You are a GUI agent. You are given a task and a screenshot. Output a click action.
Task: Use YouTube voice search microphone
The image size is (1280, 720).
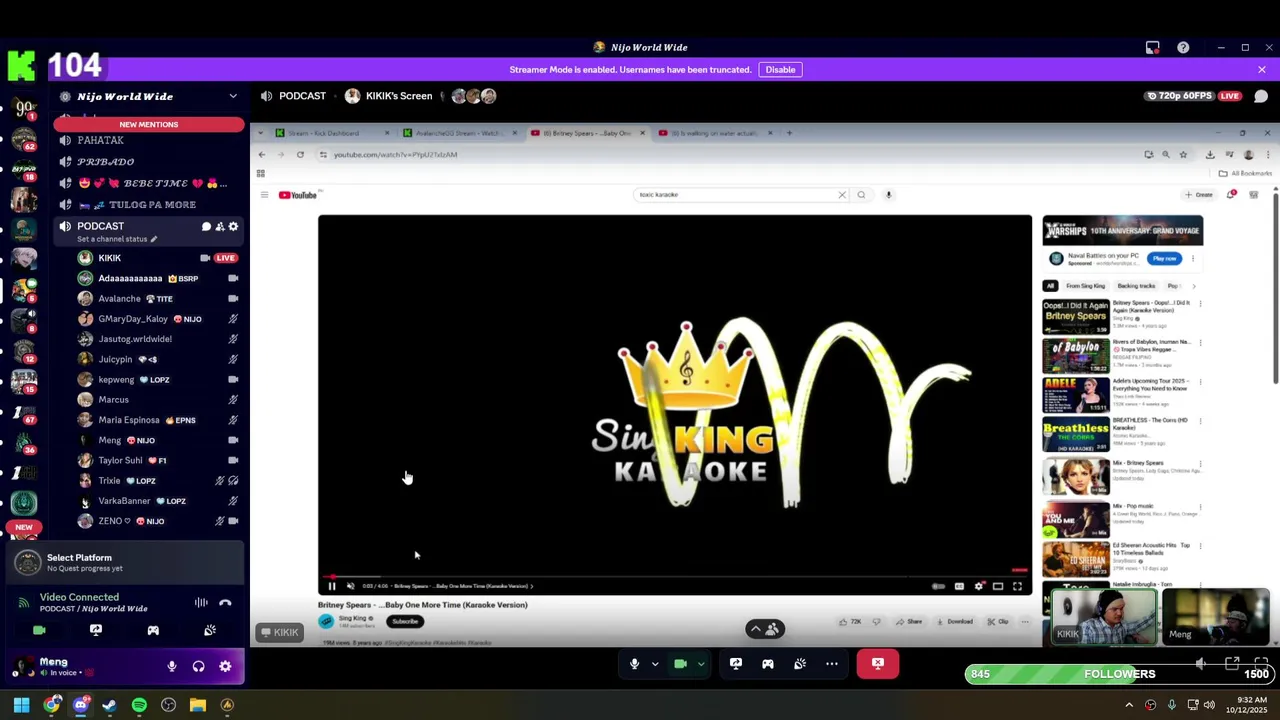(888, 195)
